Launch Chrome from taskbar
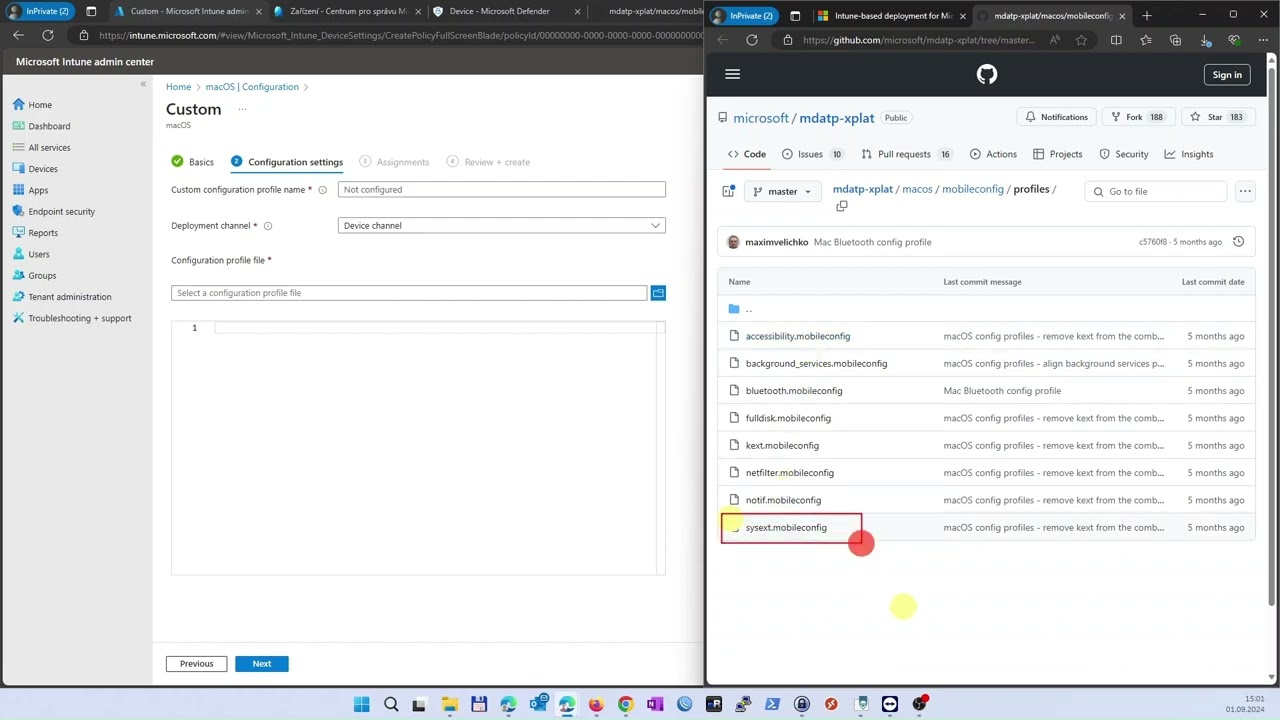 click(x=625, y=704)
